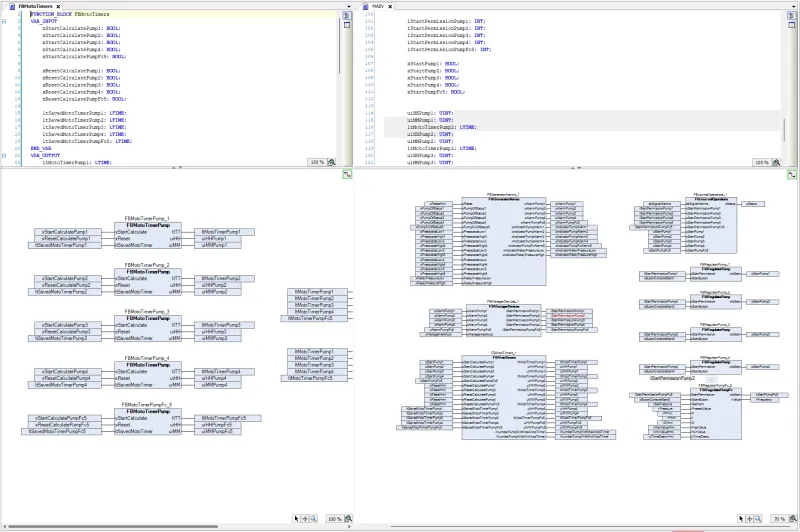The height and width of the screenshot is (532, 800).
Task: Switch to the FBMotoTimers tab
Action: [x=35, y=6]
